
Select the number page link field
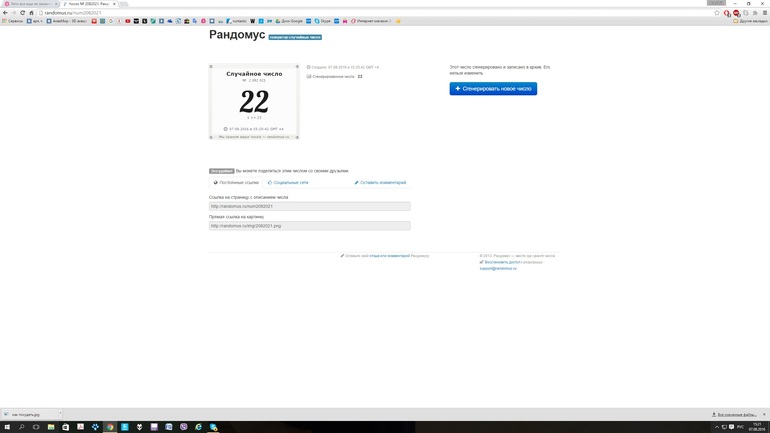pos(309,206)
